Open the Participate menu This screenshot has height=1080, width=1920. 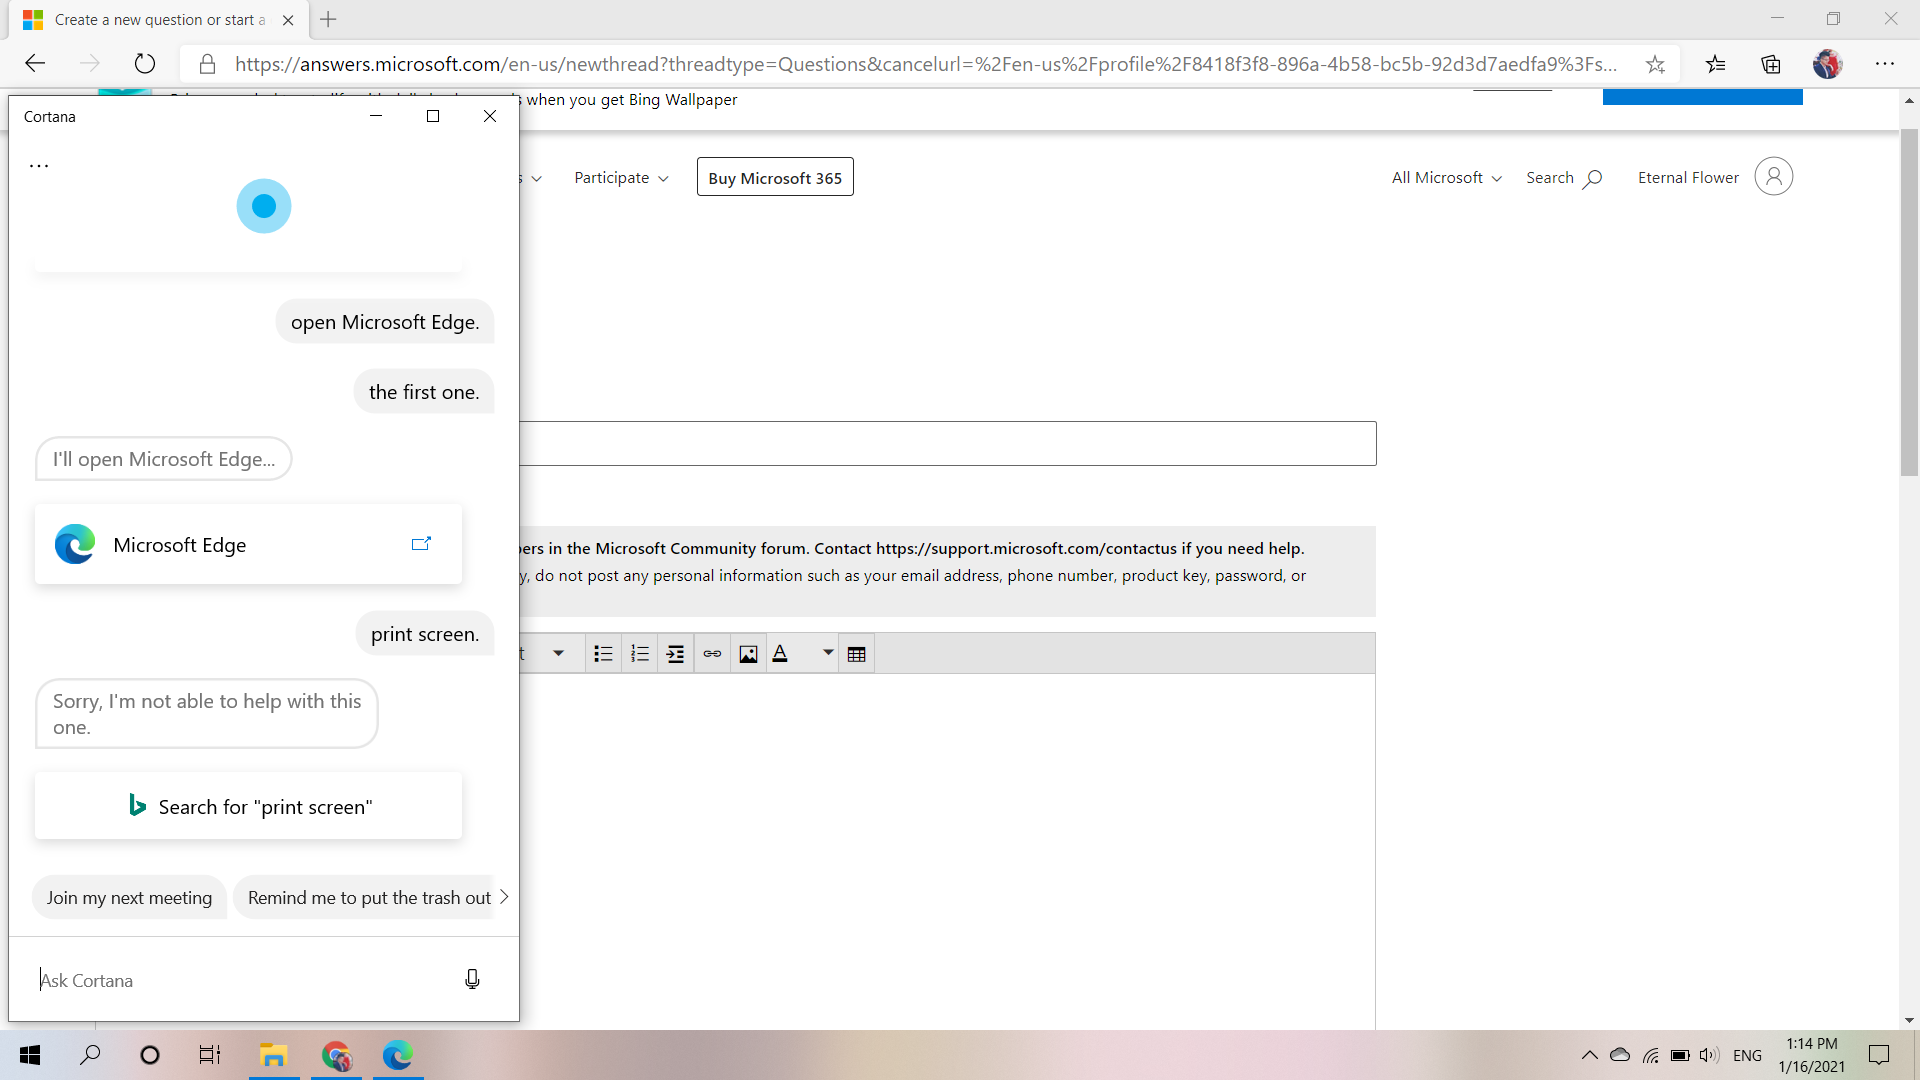621,178
